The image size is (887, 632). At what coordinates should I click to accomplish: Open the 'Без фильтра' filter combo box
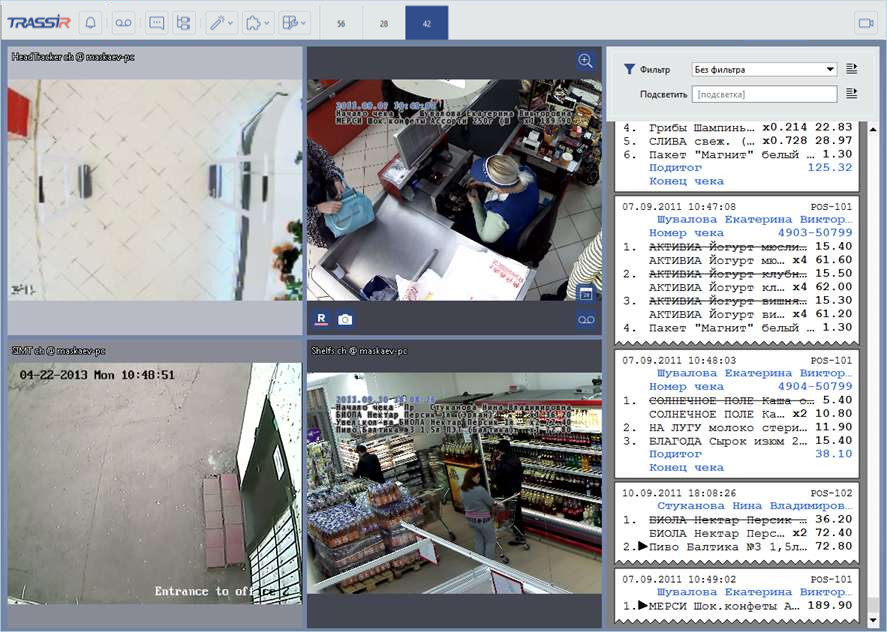764,70
